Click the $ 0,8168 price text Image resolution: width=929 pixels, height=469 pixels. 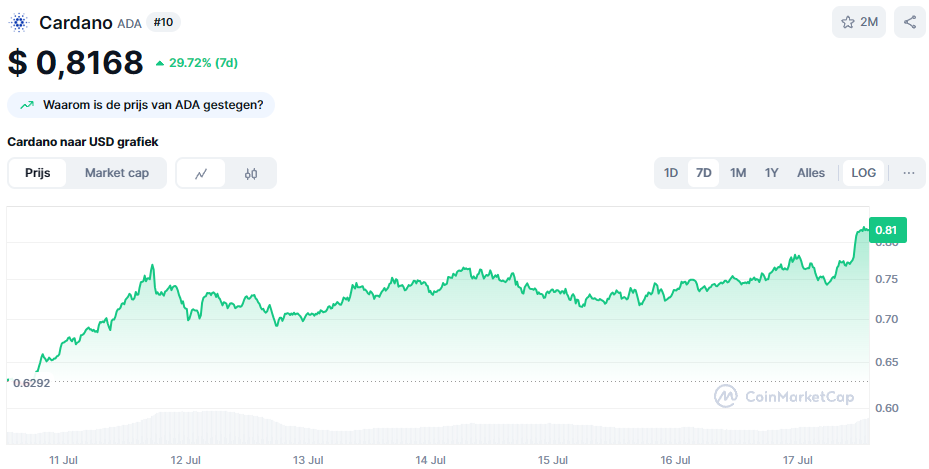(x=75, y=62)
